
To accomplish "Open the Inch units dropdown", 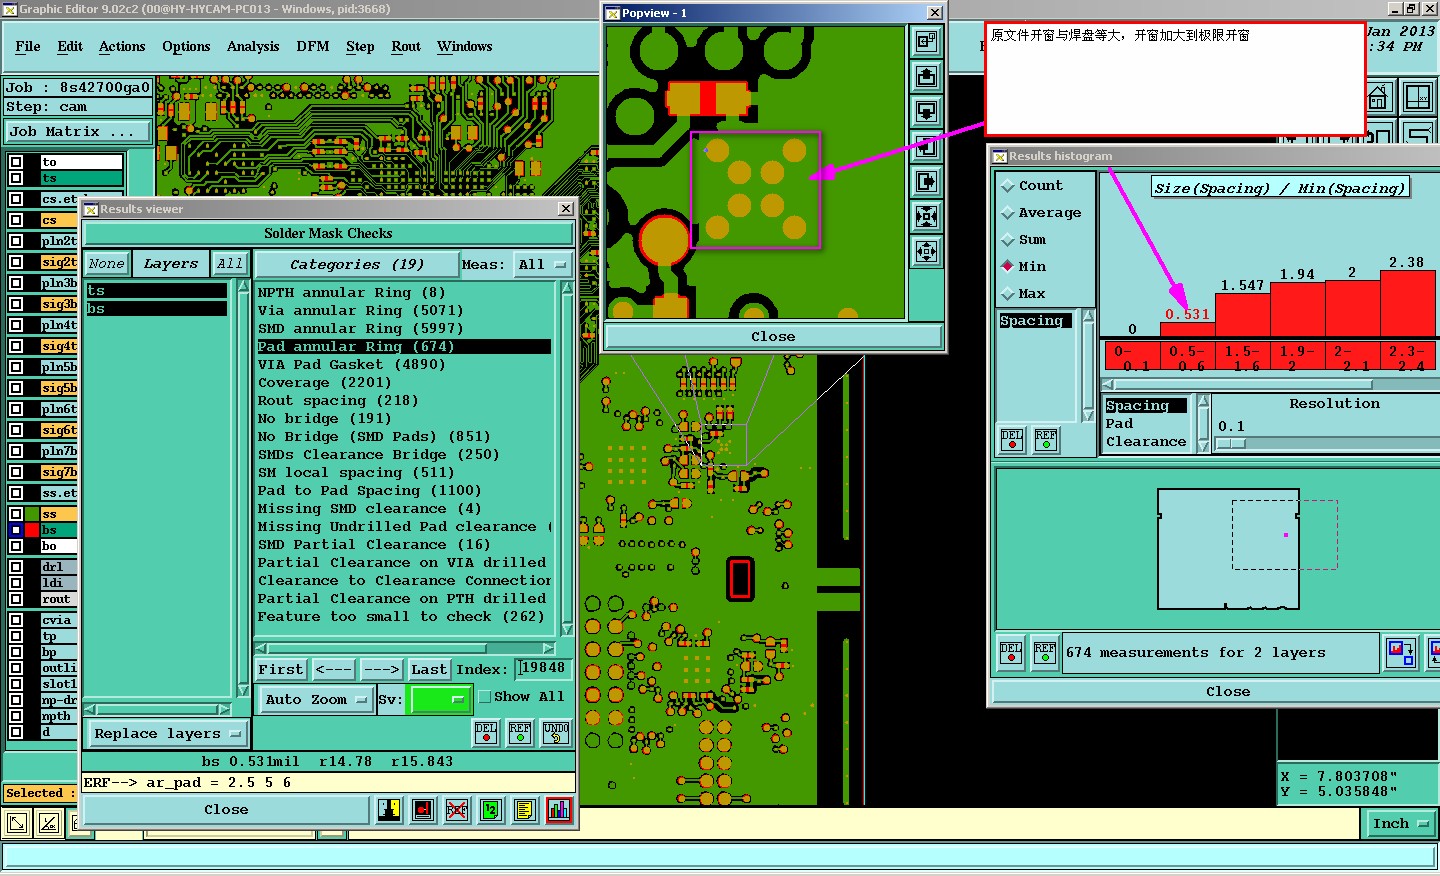I will [x=1400, y=824].
